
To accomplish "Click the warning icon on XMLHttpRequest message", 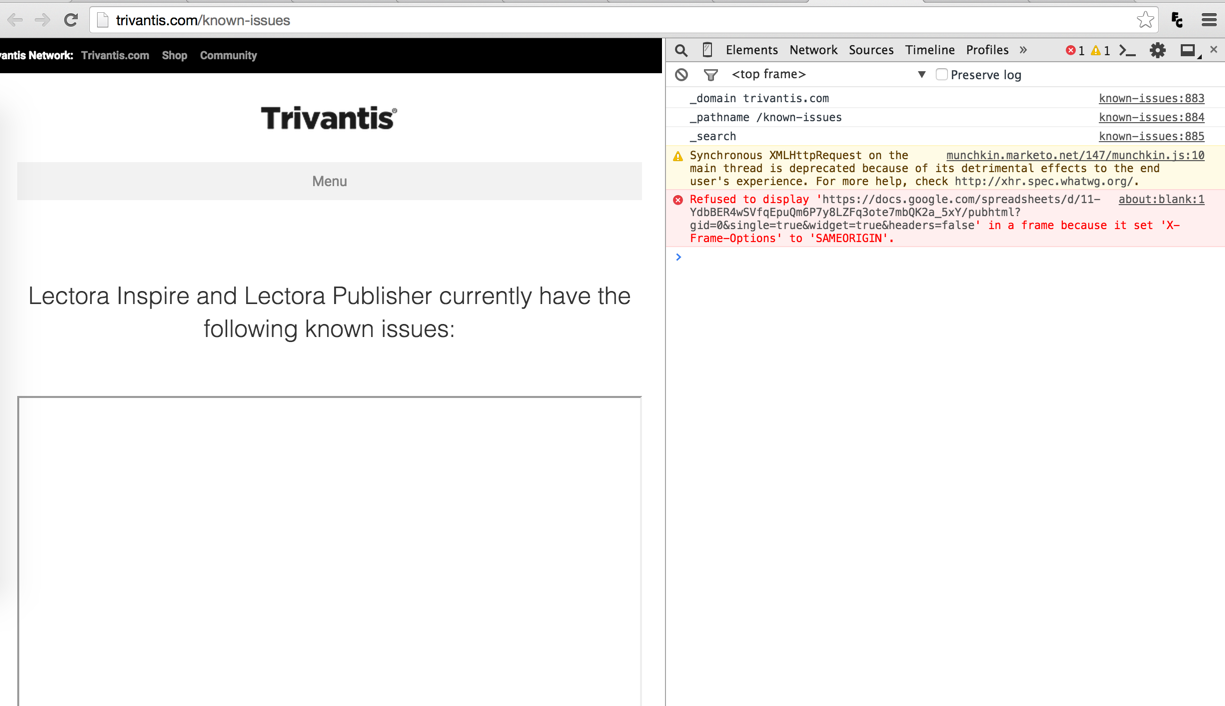I will [x=678, y=156].
